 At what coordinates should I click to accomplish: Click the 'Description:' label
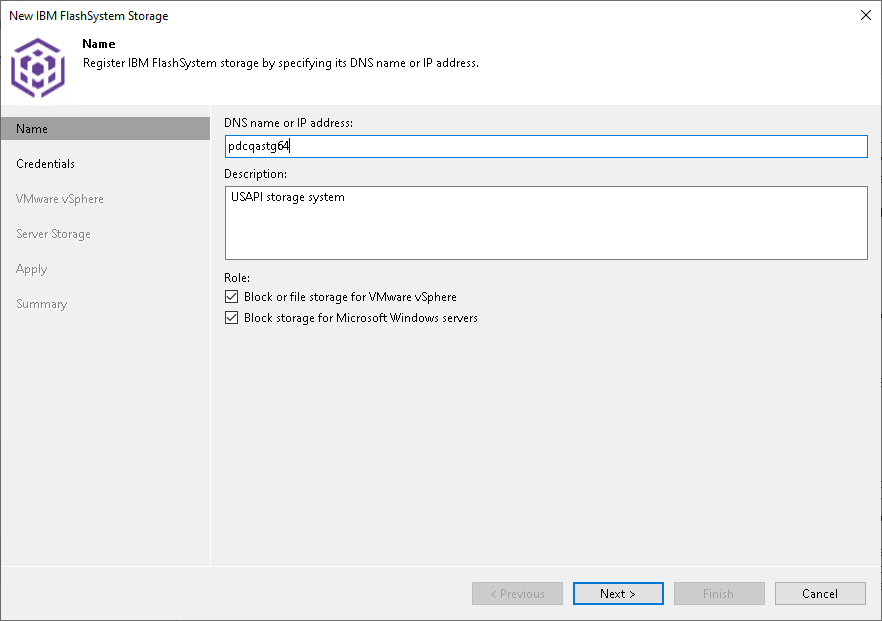point(255,174)
